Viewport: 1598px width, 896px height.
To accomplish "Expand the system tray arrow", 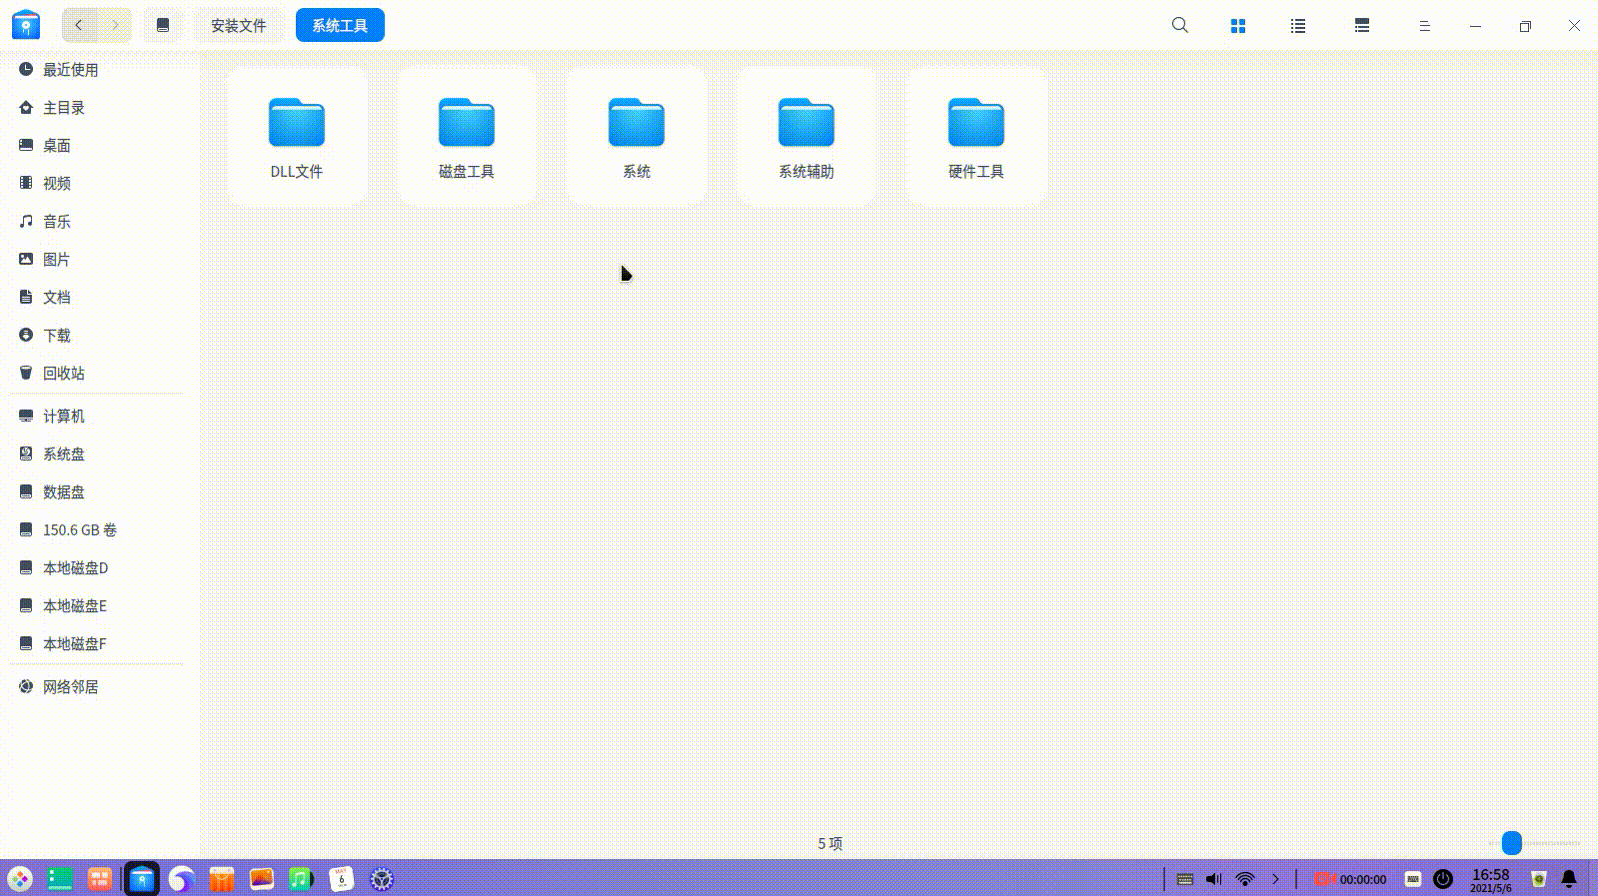I will (1276, 879).
